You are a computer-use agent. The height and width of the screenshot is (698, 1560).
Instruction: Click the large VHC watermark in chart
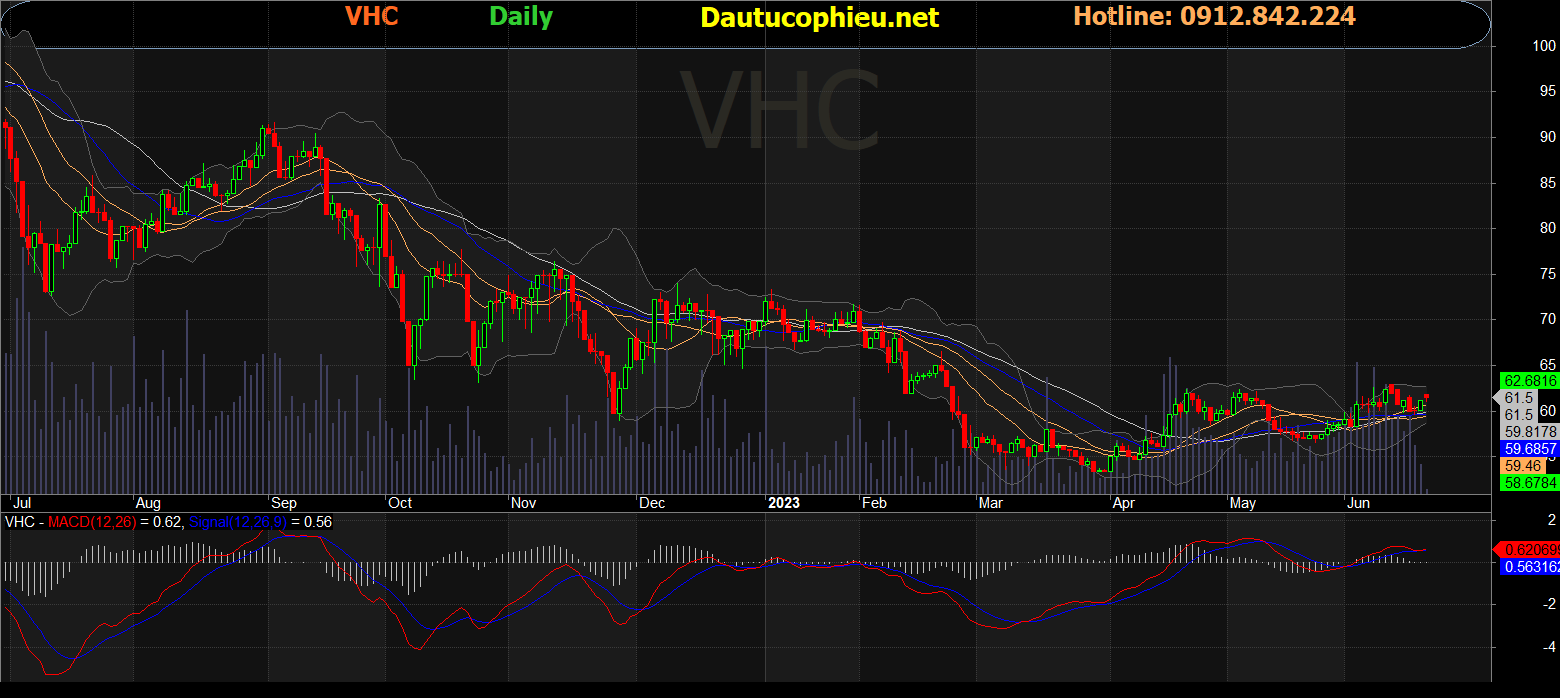click(780, 112)
